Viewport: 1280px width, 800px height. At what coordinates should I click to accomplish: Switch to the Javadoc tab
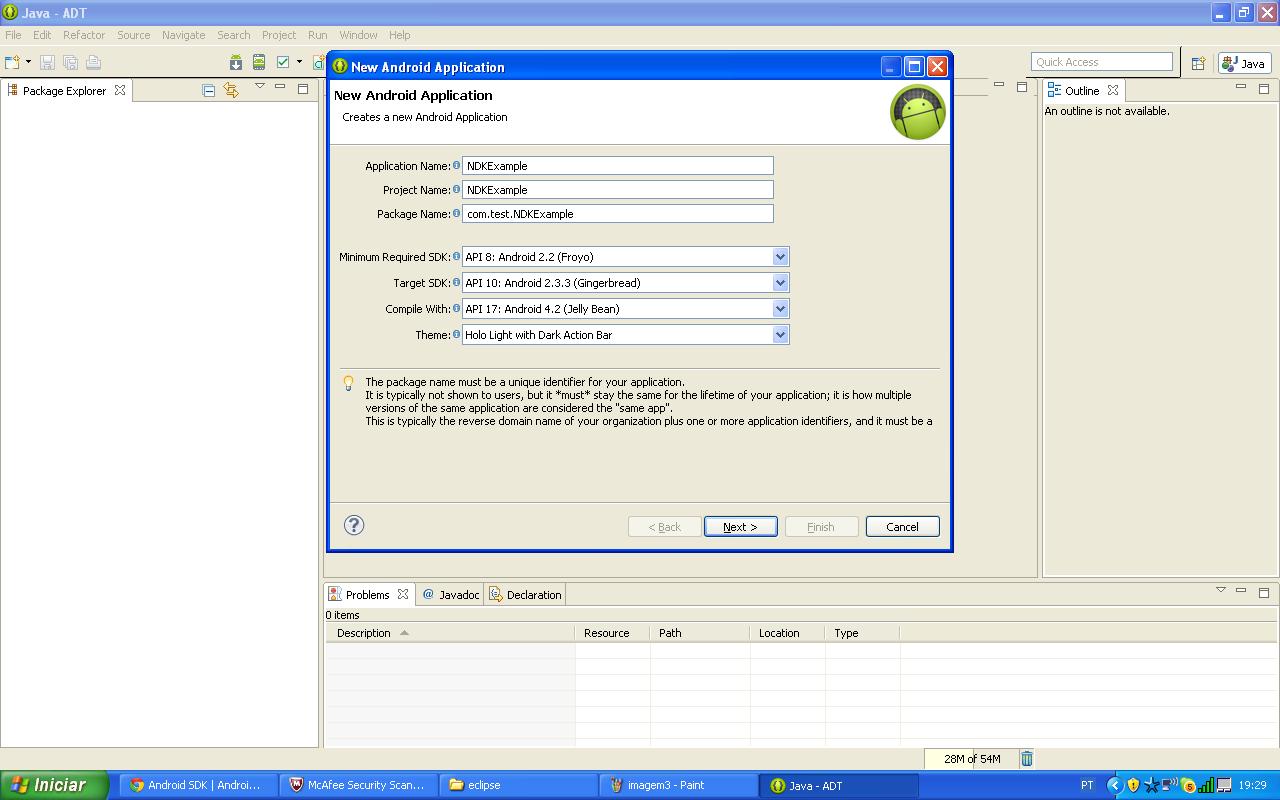point(451,595)
